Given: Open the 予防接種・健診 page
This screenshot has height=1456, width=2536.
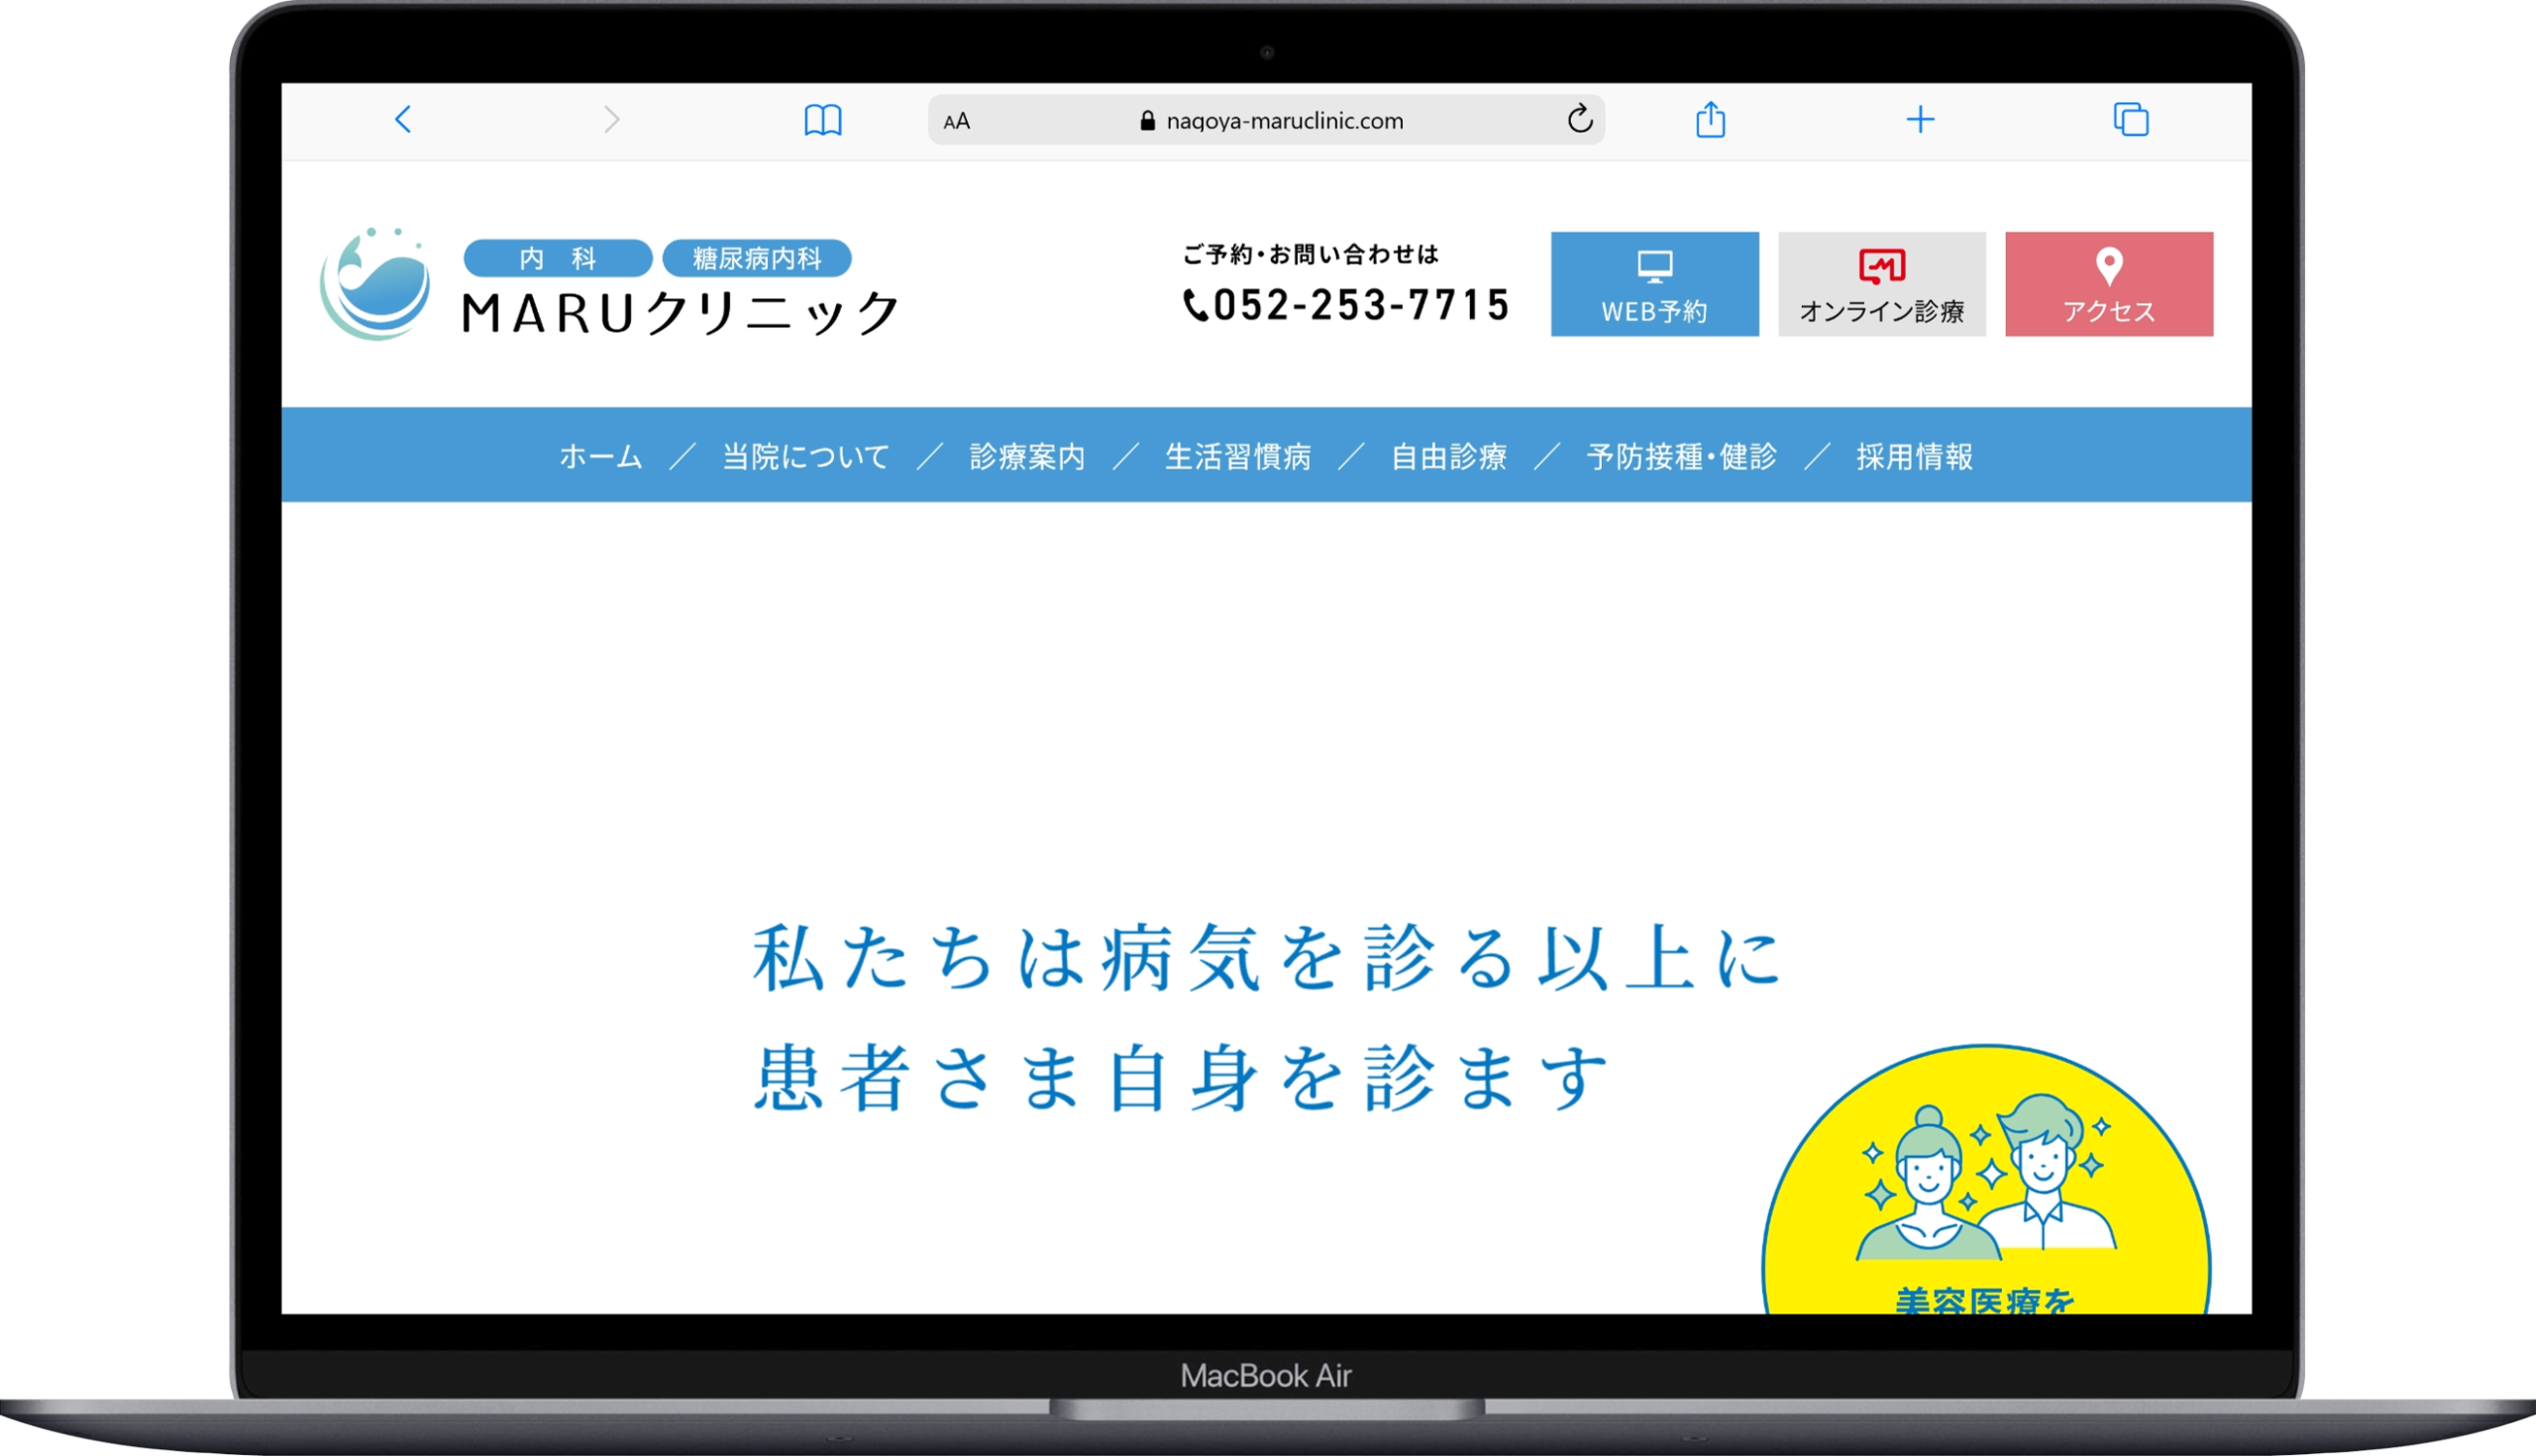Looking at the screenshot, I should pos(1682,457).
